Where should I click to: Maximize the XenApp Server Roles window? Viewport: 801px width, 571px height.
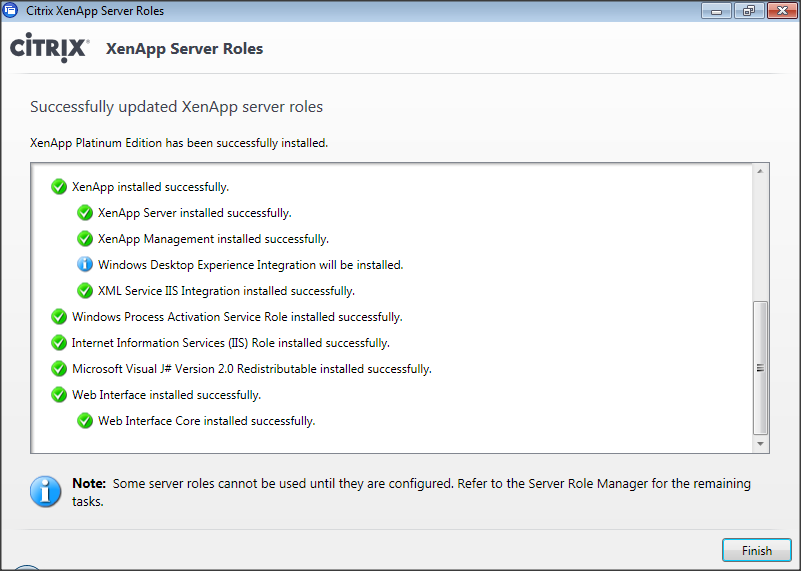click(x=746, y=11)
